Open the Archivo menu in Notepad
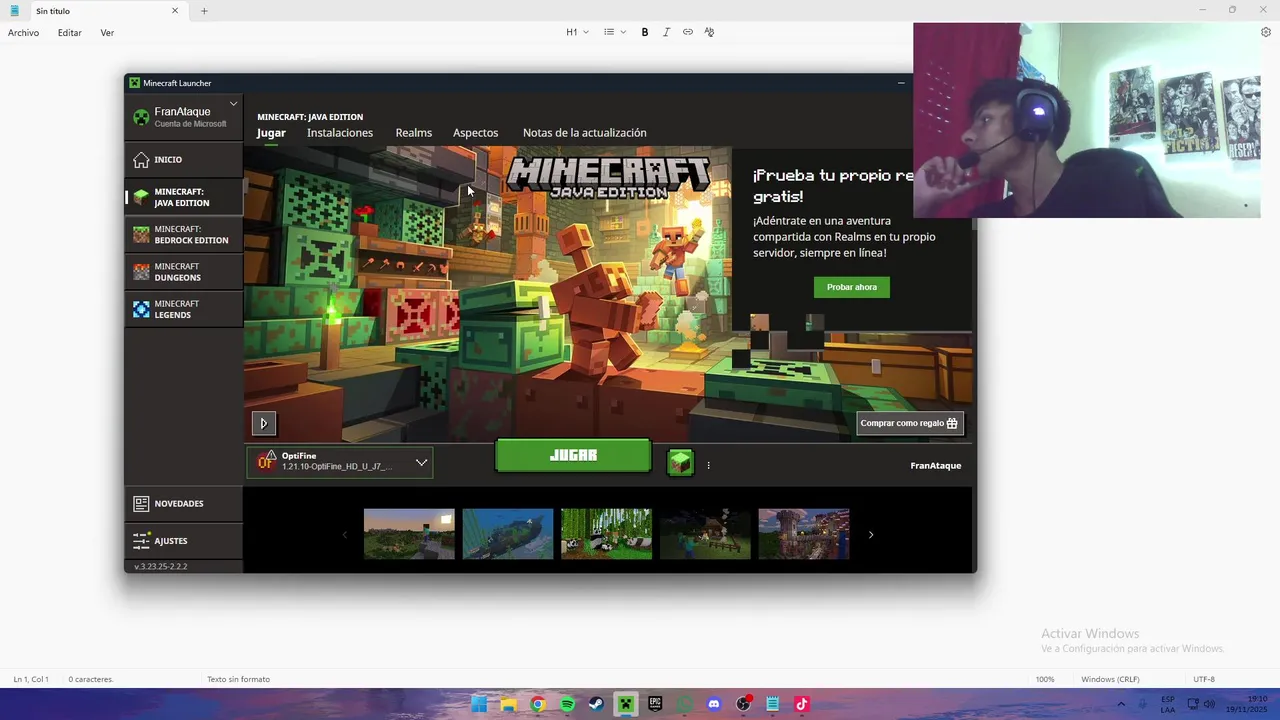1280x720 pixels. click(24, 33)
